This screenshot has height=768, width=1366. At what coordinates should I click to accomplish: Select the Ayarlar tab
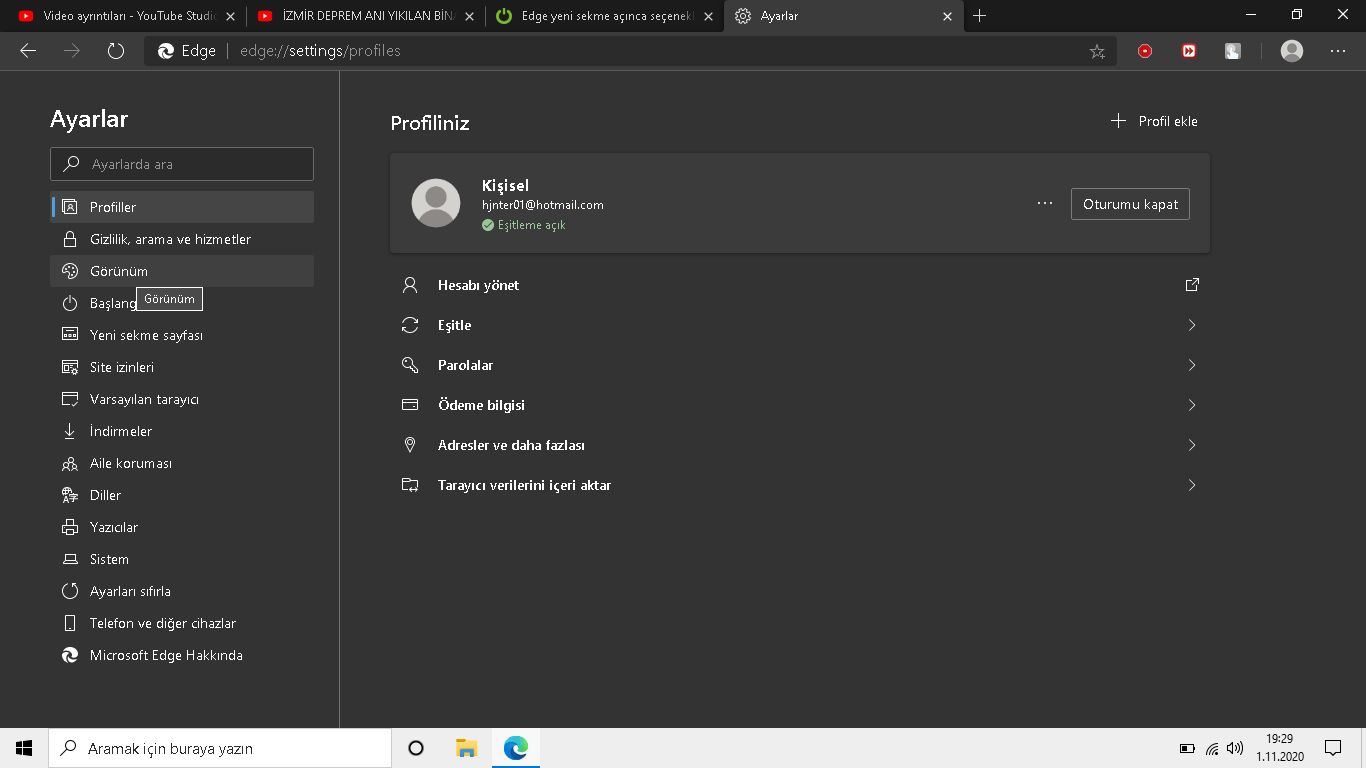843,16
